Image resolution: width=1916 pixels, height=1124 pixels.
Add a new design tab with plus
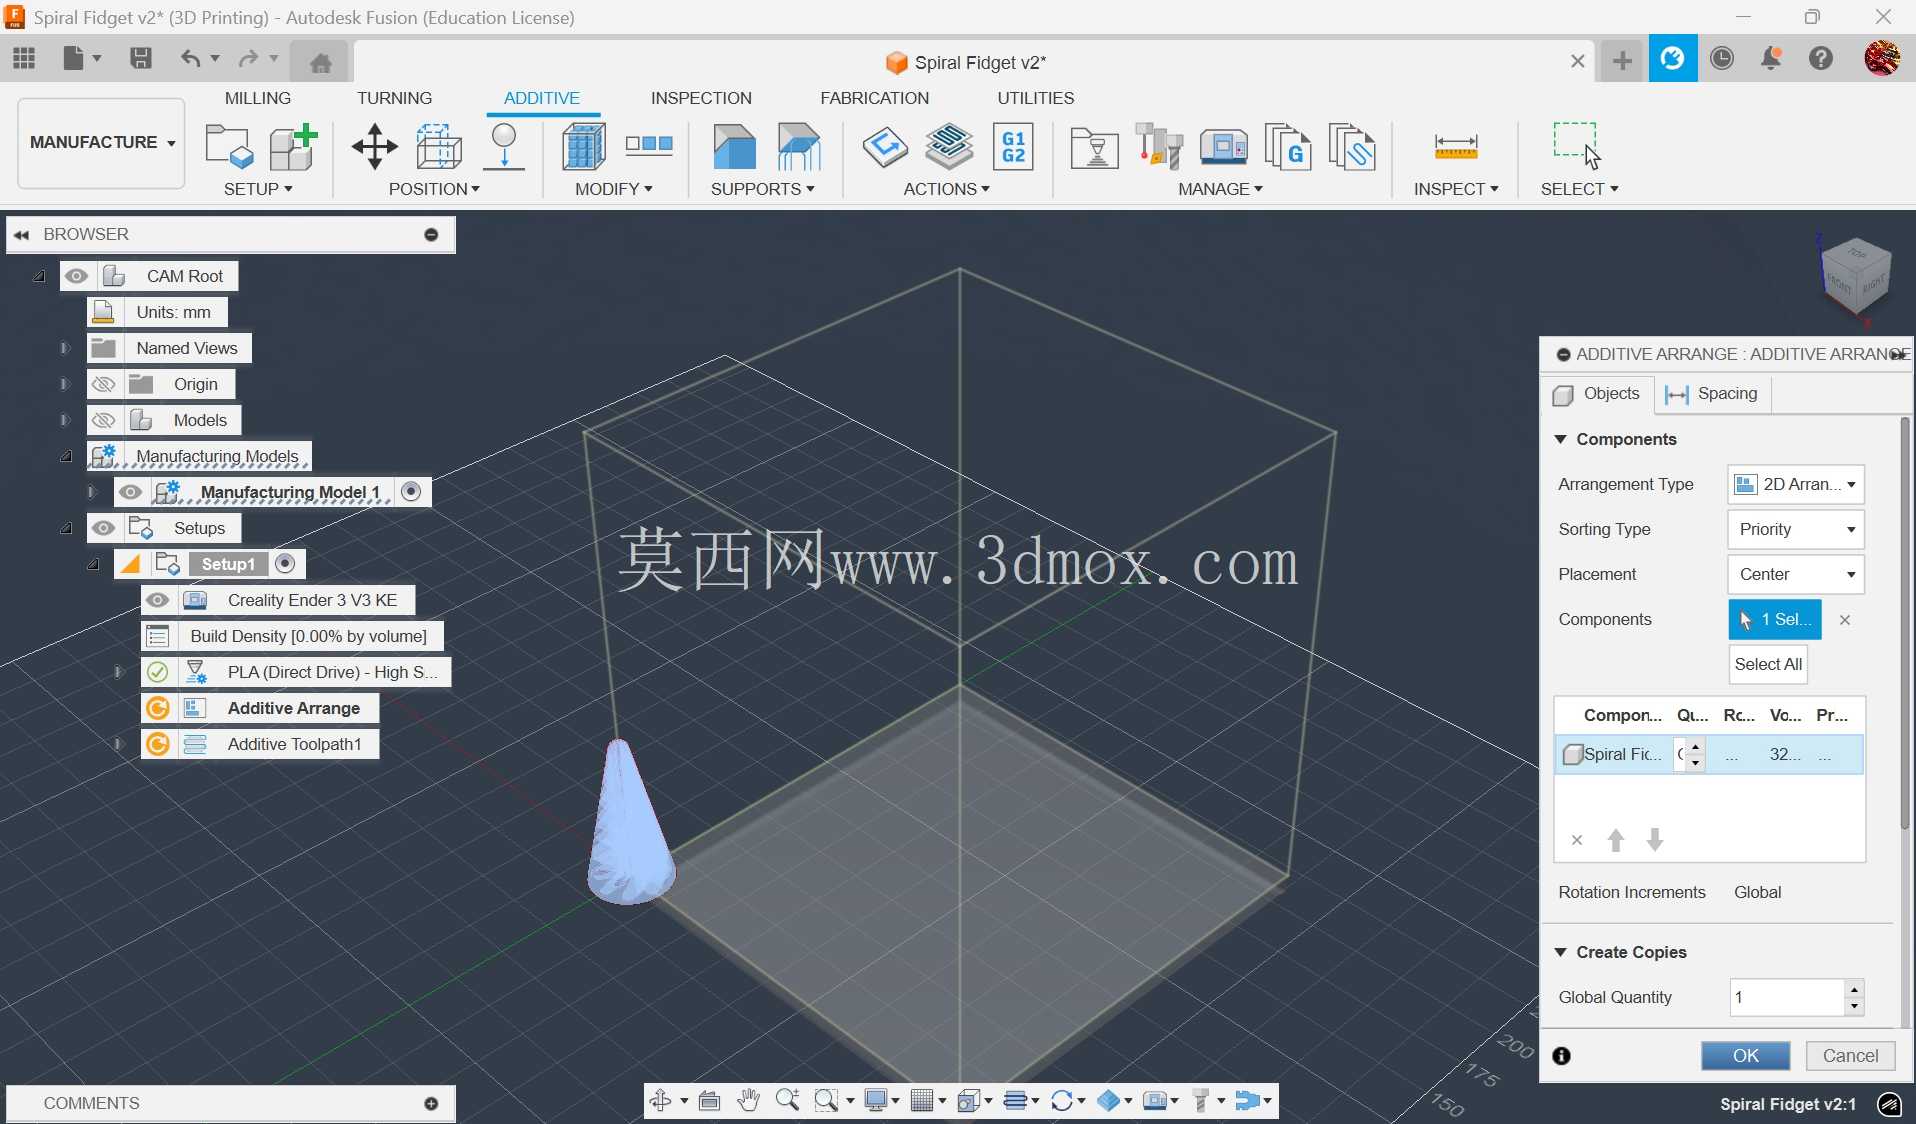point(1623,61)
